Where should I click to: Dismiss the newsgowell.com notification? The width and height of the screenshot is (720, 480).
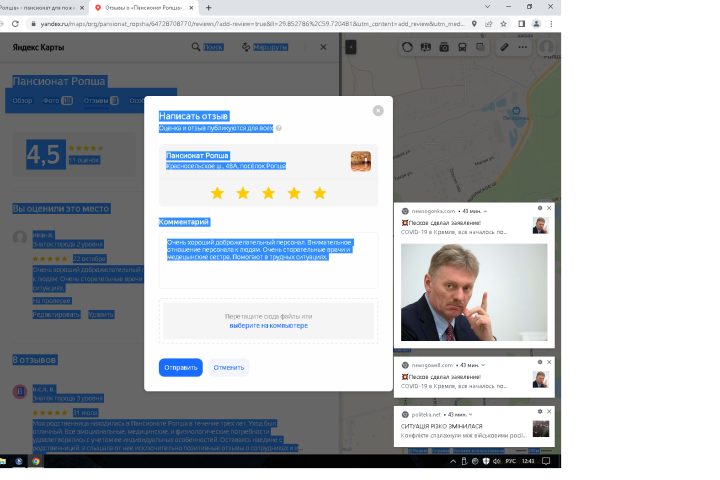(x=549, y=362)
